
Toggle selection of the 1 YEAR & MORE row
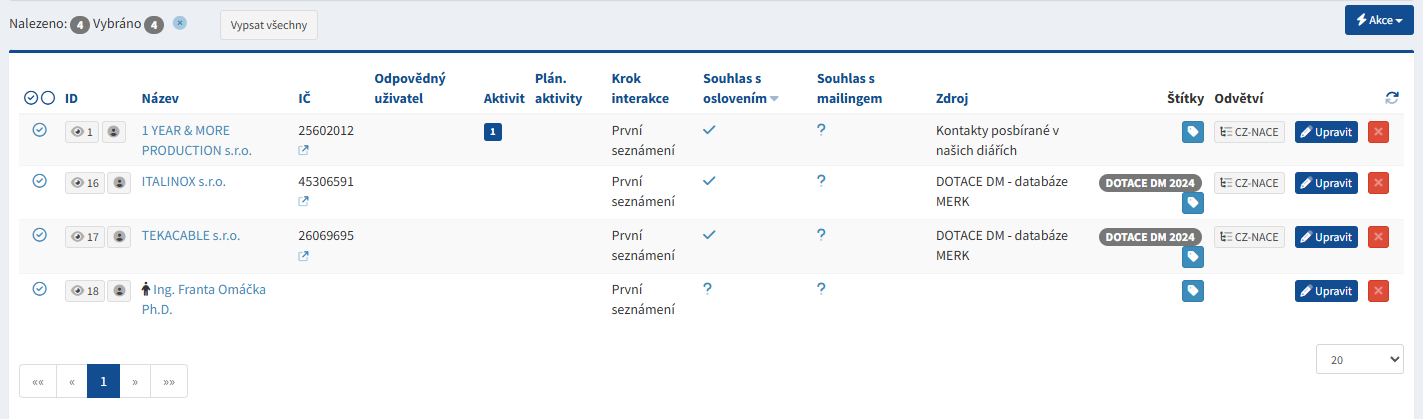tap(40, 129)
